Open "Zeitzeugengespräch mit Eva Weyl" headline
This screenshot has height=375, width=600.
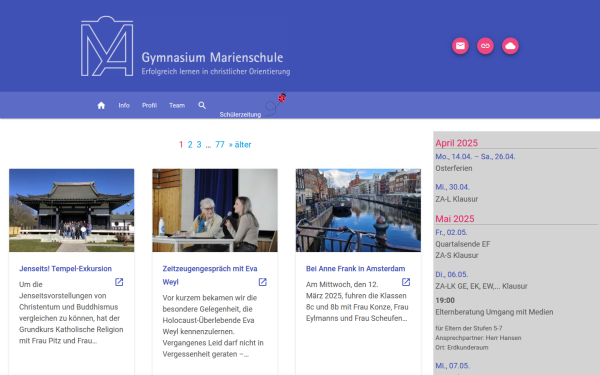(x=210, y=275)
